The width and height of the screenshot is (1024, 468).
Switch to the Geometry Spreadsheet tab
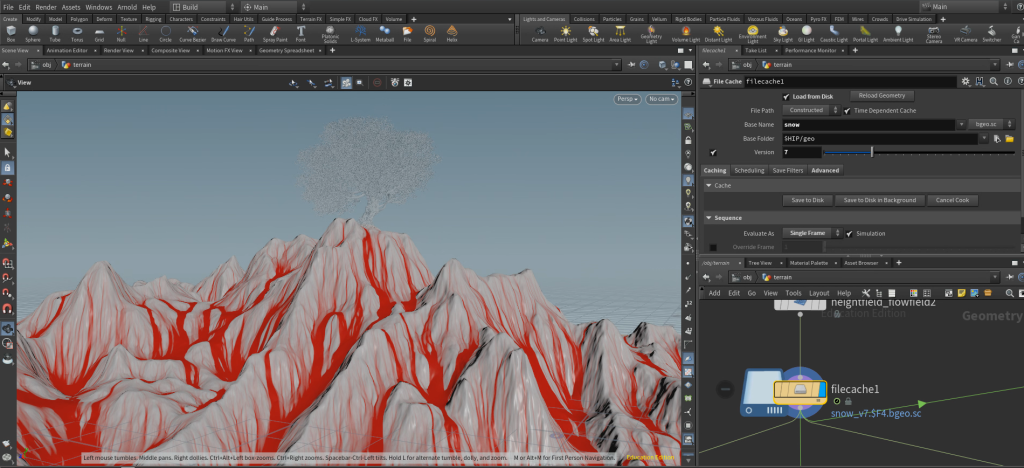[x=286, y=50]
